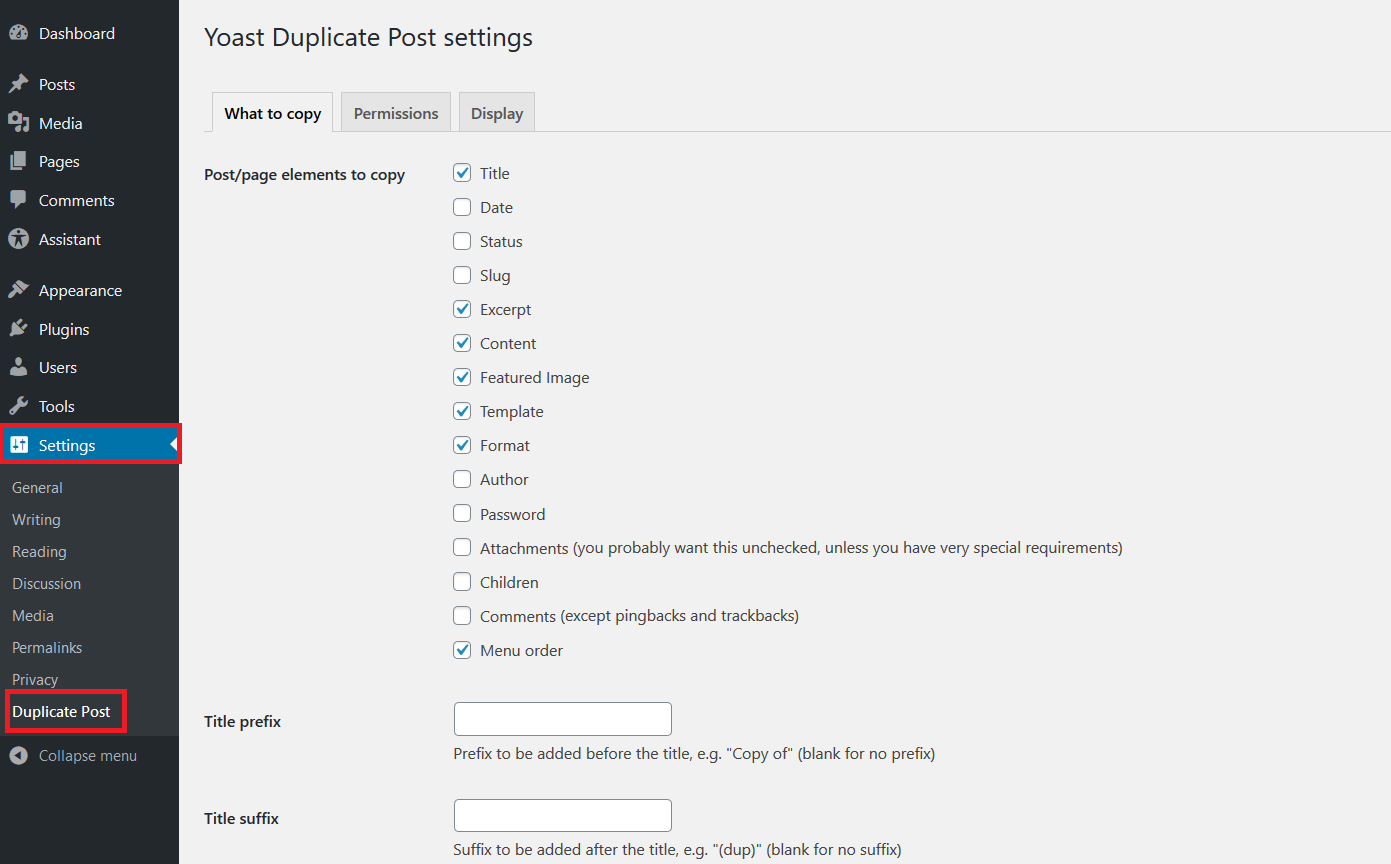Go to Posts menu item
Screen dimensions: 1391x864
click(x=57, y=84)
